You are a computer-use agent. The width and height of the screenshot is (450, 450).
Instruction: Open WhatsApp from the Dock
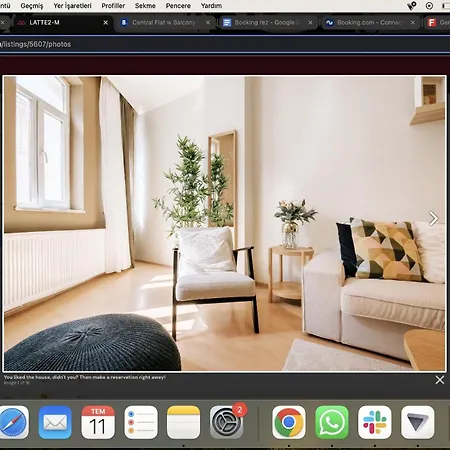332,422
